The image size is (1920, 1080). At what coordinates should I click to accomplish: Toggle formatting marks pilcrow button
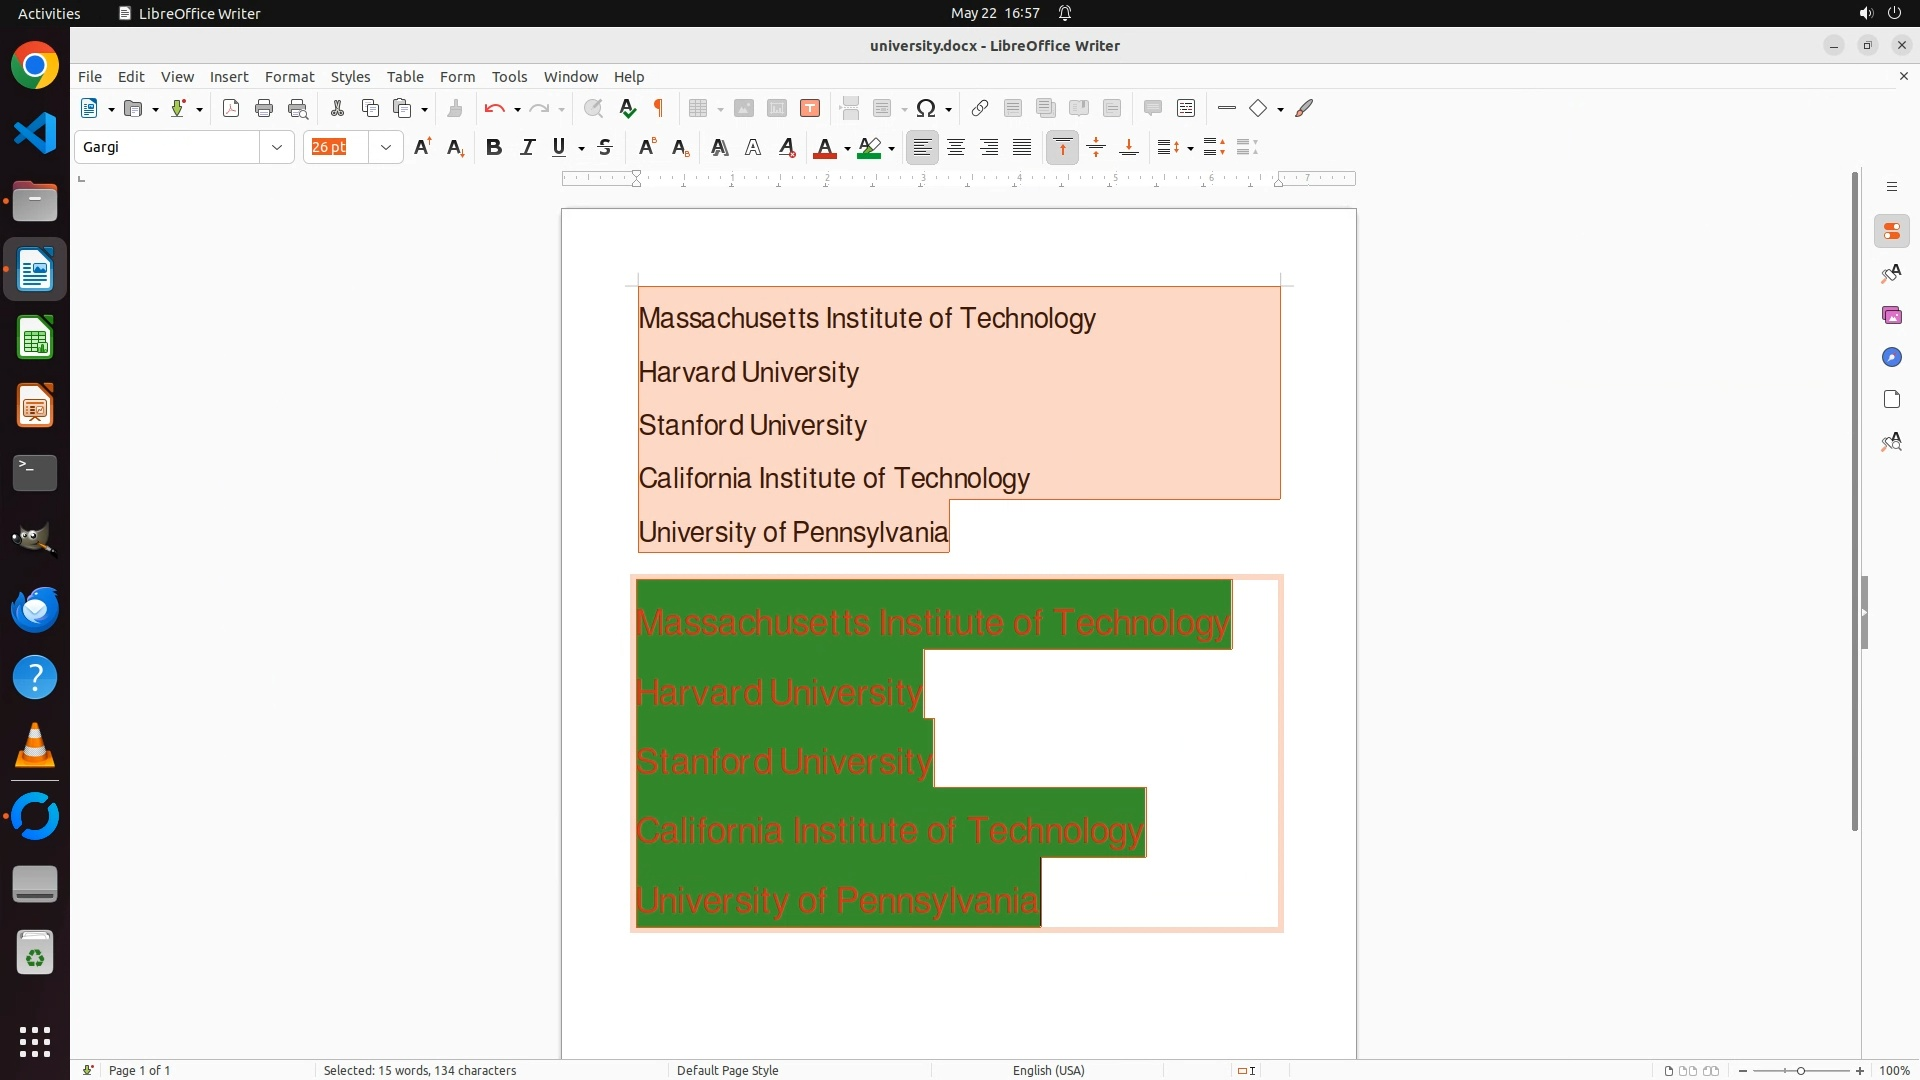659,108
